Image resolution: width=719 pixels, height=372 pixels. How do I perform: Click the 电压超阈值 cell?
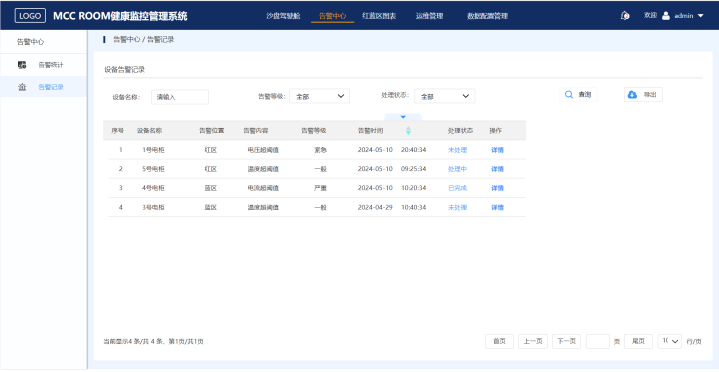click(x=263, y=150)
